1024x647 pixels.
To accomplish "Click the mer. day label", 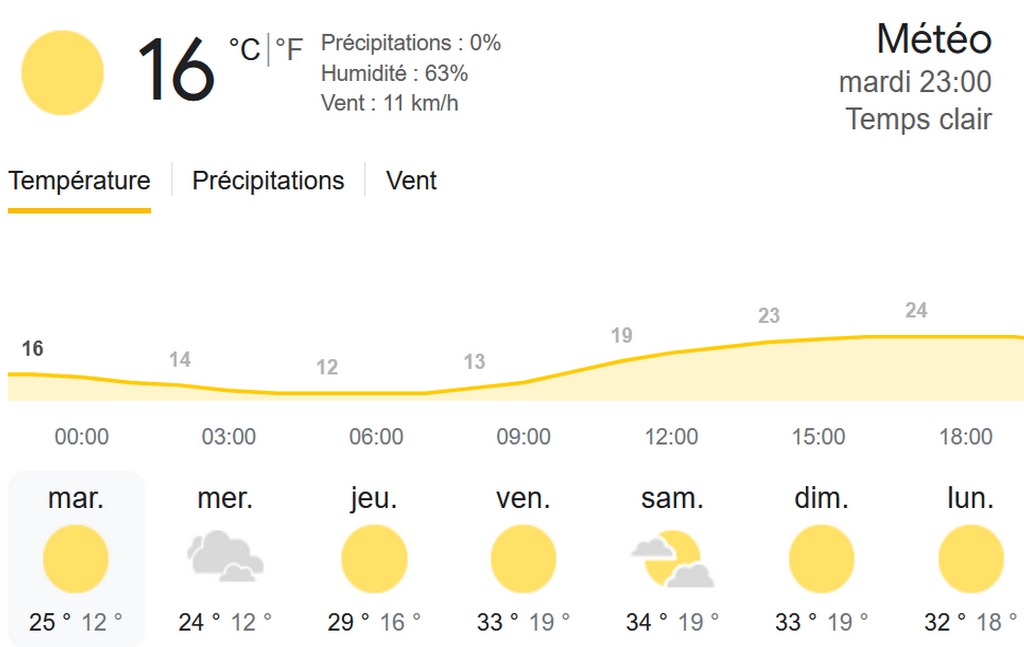I will click(225, 498).
